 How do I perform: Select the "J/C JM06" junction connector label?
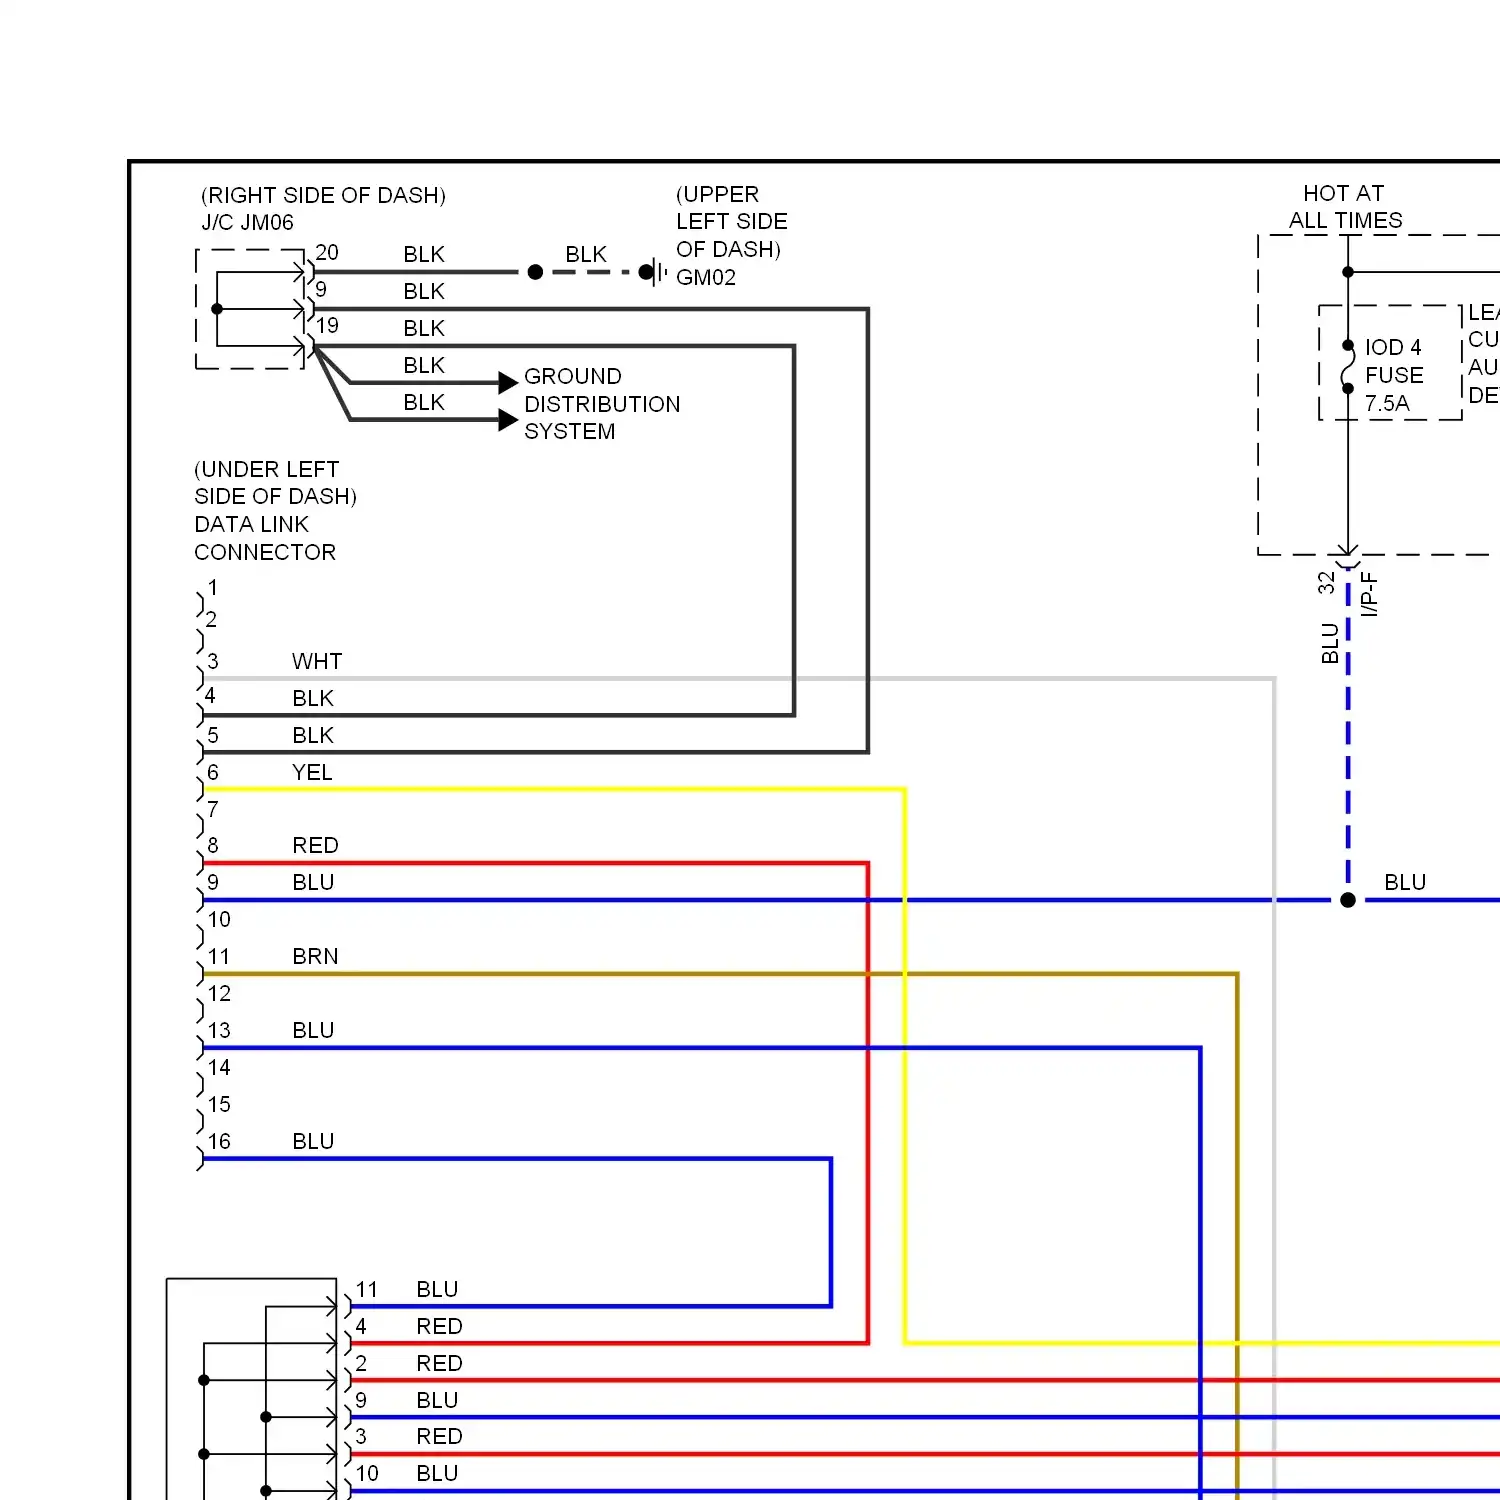[248, 222]
